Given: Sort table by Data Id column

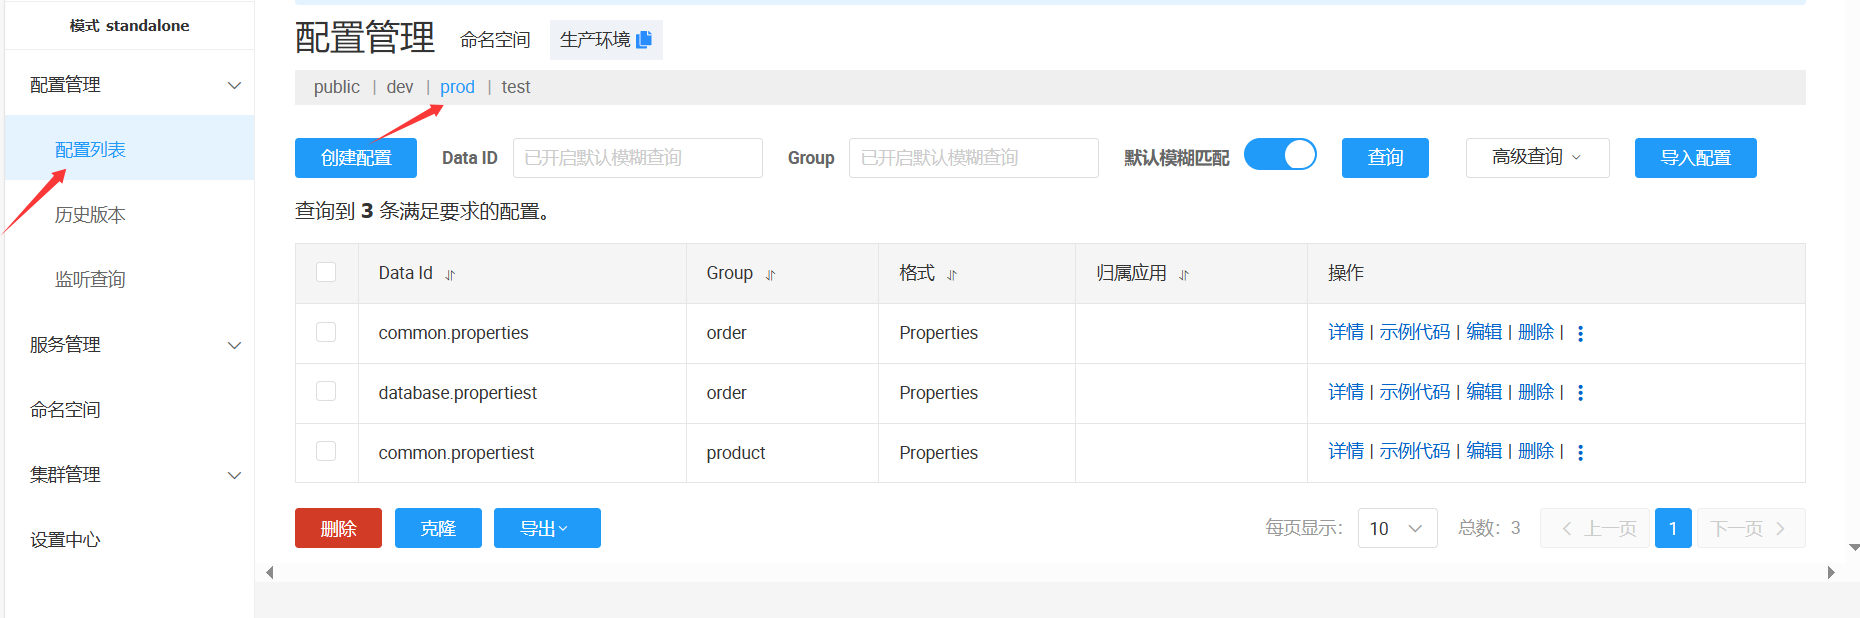Looking at the screenshot, I should [450, 275].
